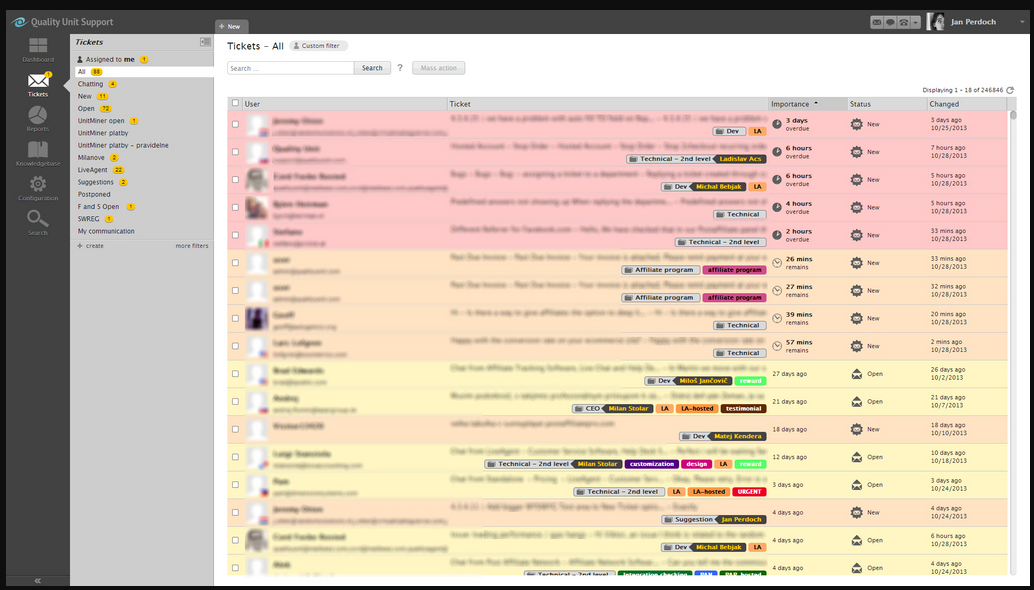Click the Mass action button
The image size is (1034, 590).
pos(439,68)
